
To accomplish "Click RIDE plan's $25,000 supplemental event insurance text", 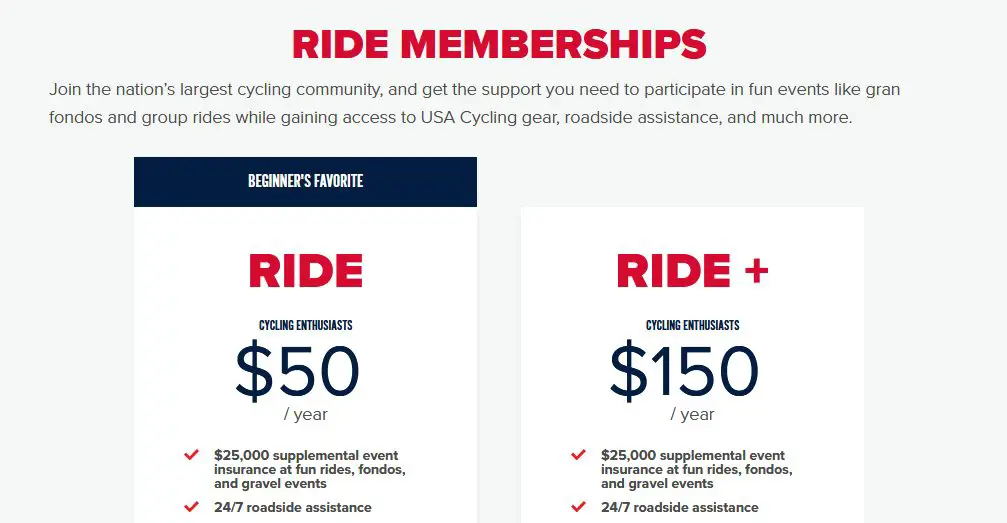I will tap(310, 470).
